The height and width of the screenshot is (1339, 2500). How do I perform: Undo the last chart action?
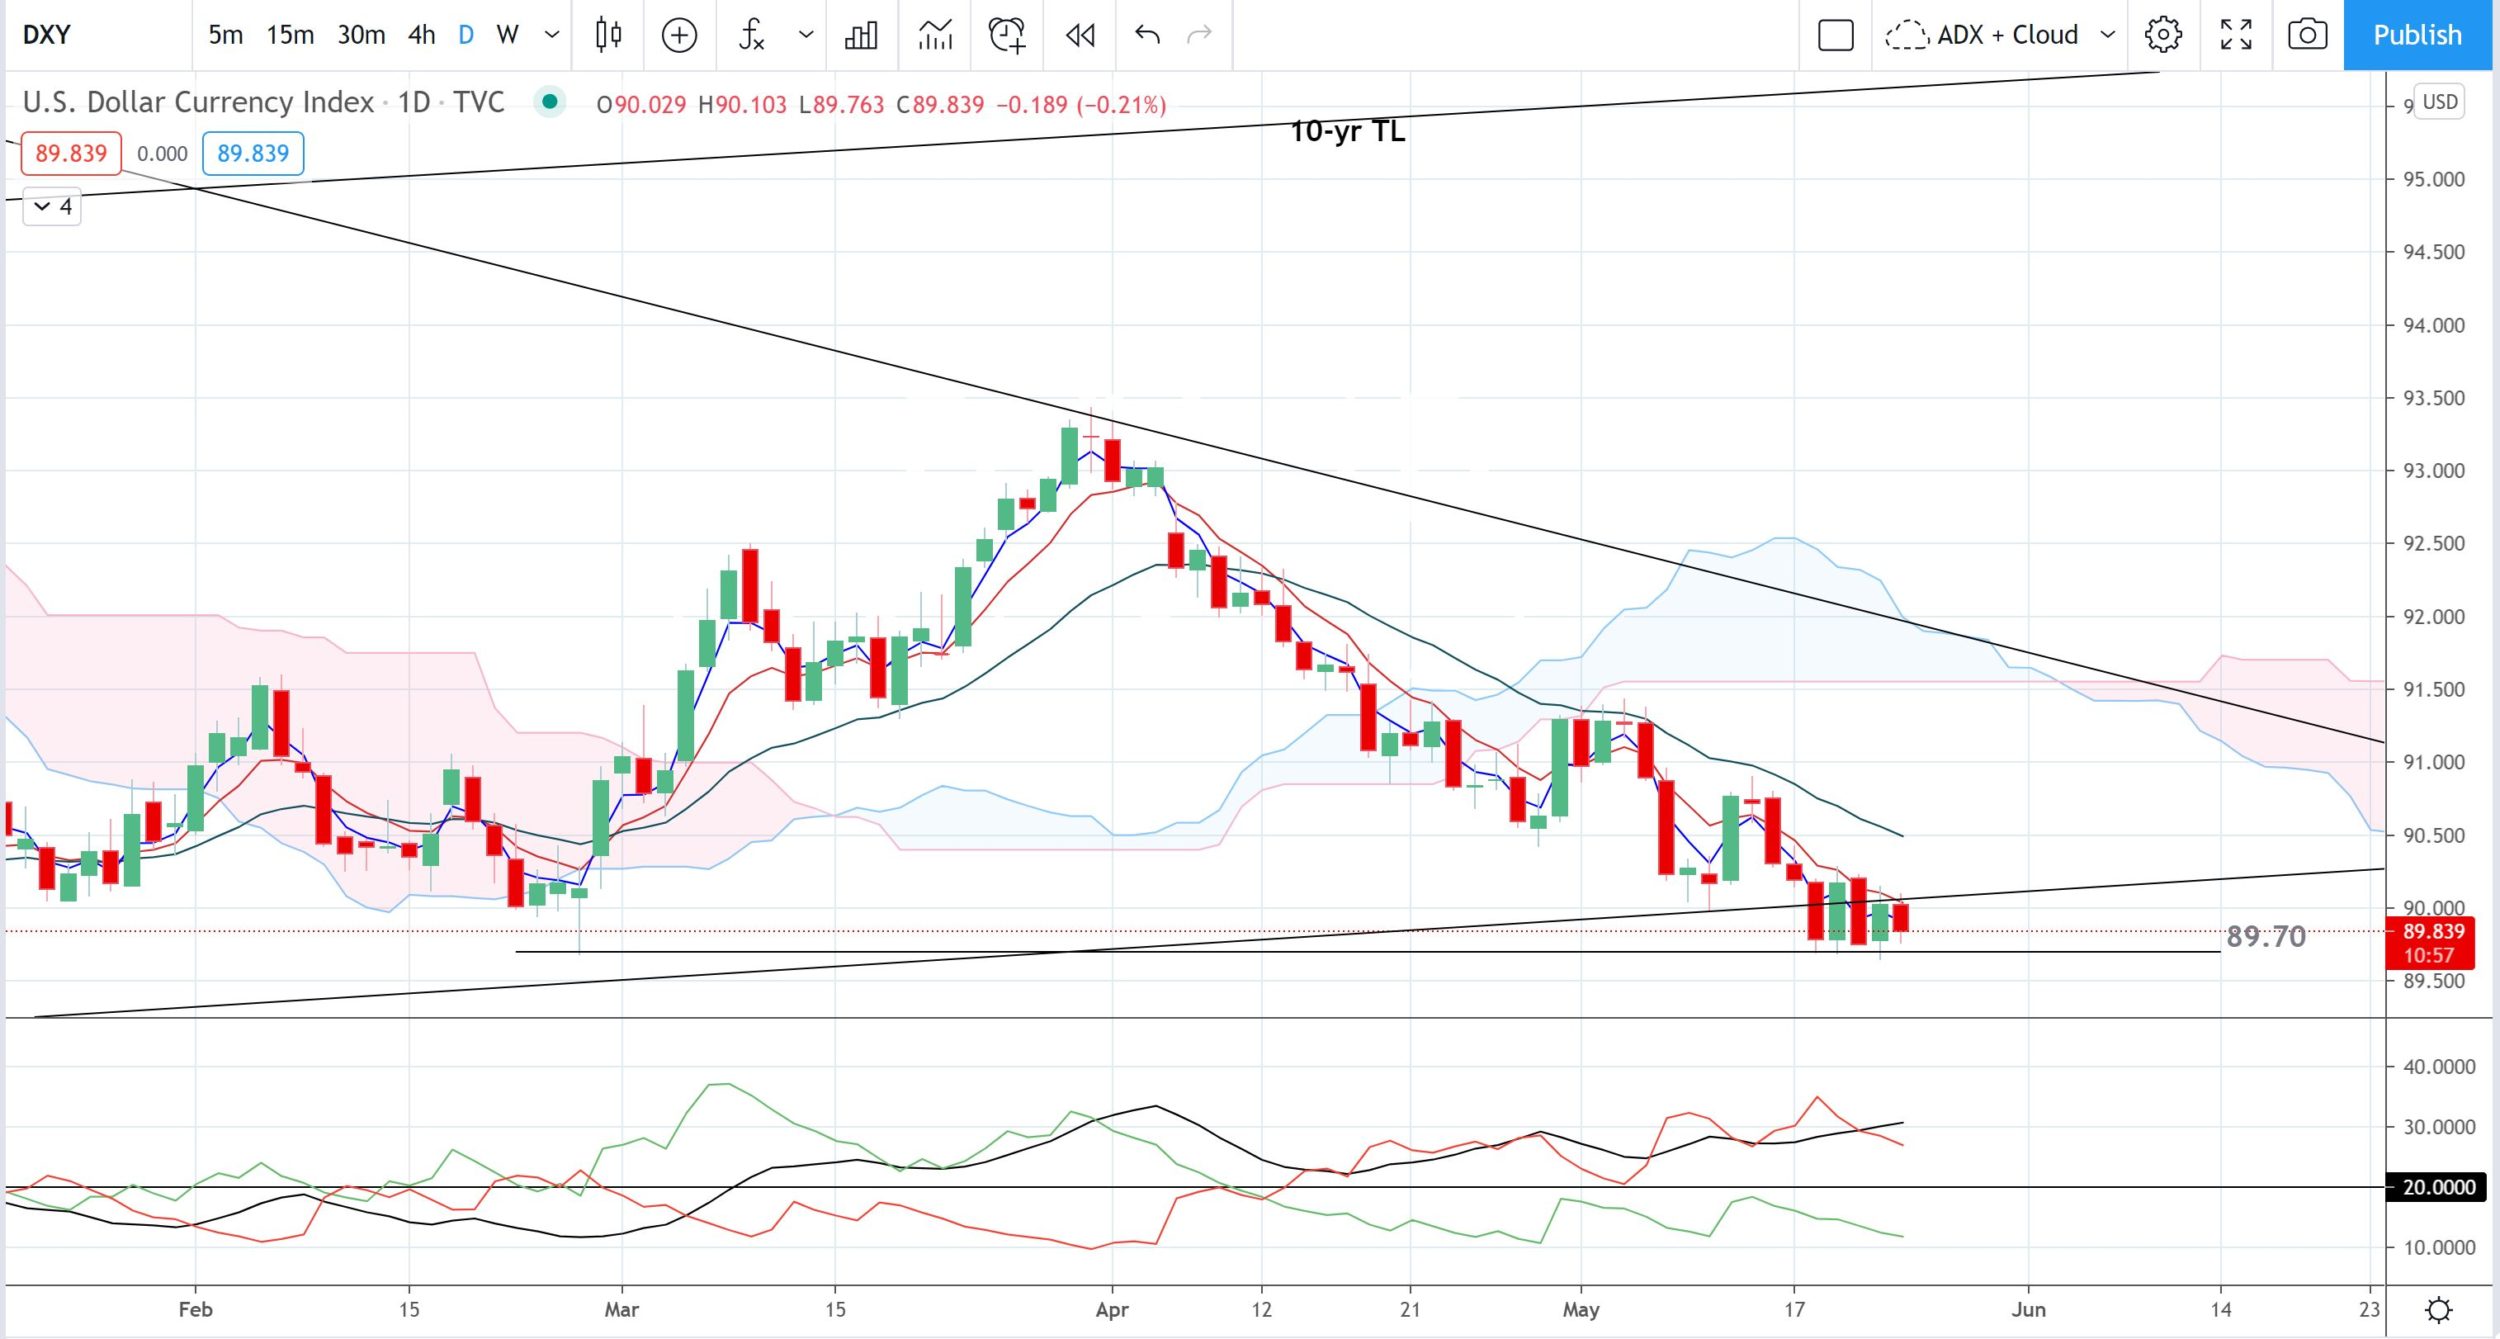pos(1147,35)
